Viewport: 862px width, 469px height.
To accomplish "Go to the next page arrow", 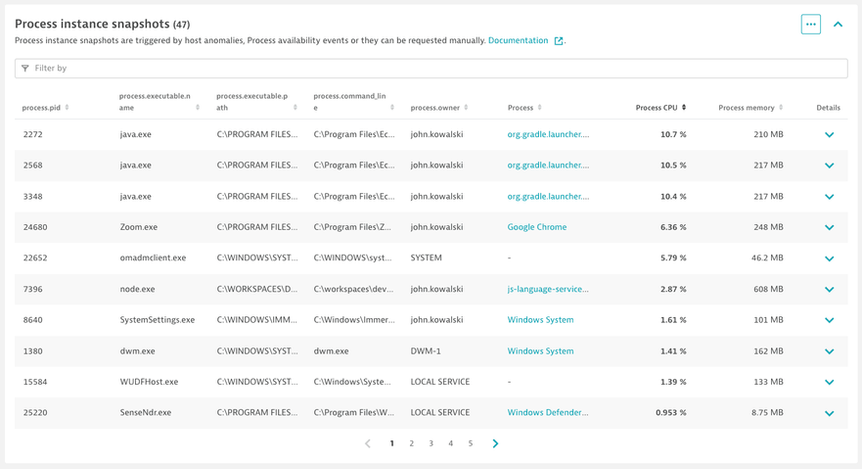I will (496, 443).
